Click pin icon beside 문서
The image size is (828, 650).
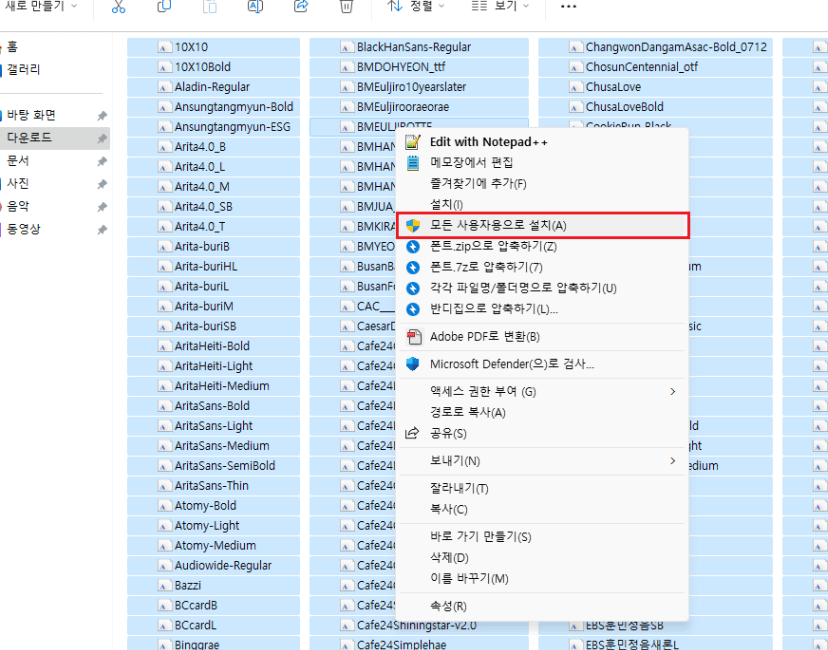click(102, 162)
